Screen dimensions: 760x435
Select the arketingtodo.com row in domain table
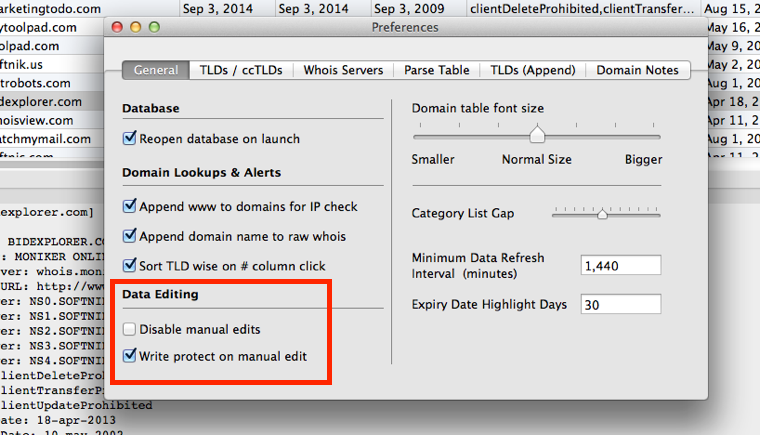point(50,9)
